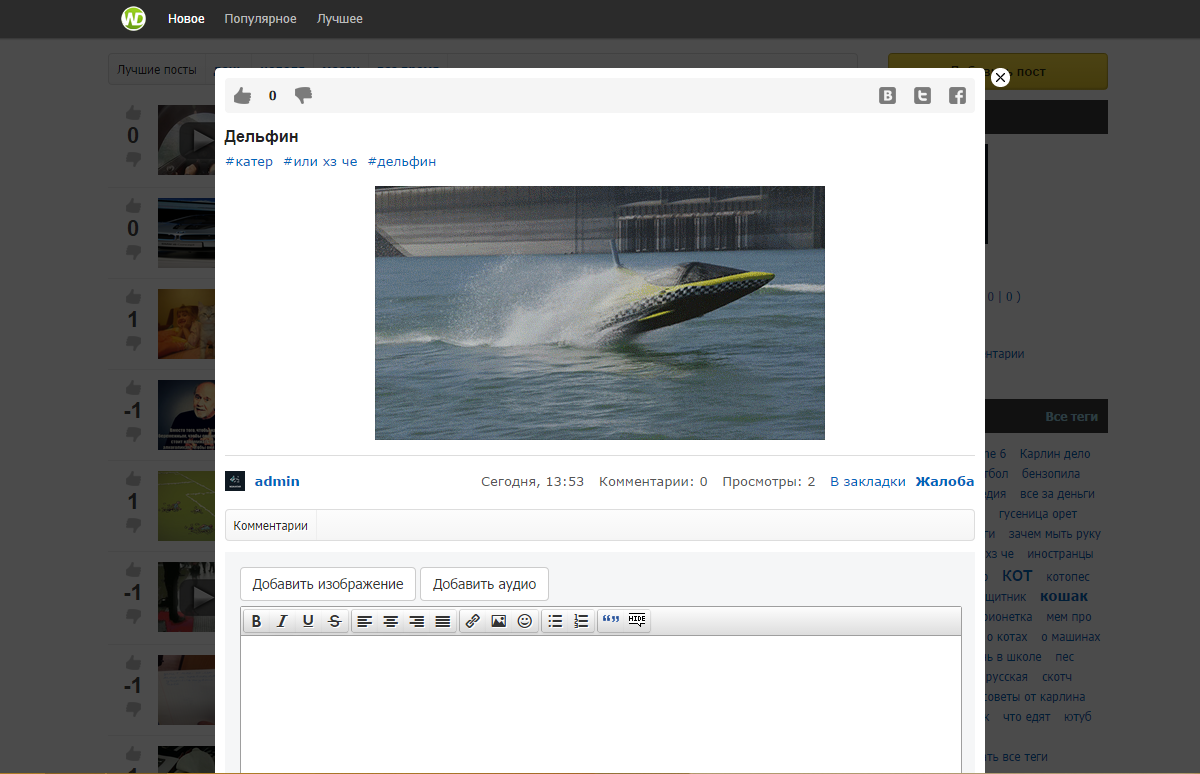Click the Добавить изображение button
The height and width of the screenshot is (774, 1200).
pos(328,584)
